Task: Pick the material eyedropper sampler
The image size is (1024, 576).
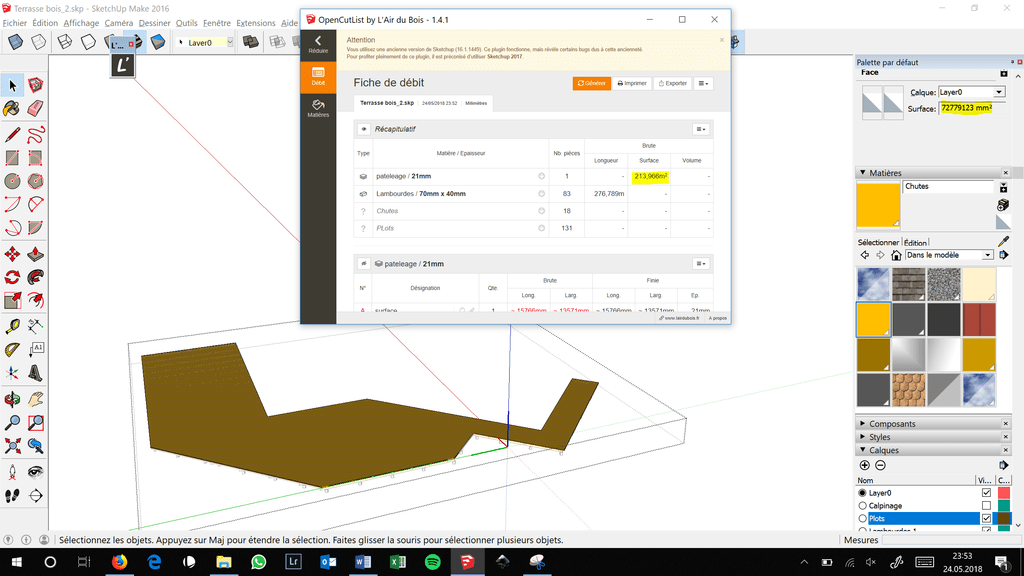Action: point(1003,242)
